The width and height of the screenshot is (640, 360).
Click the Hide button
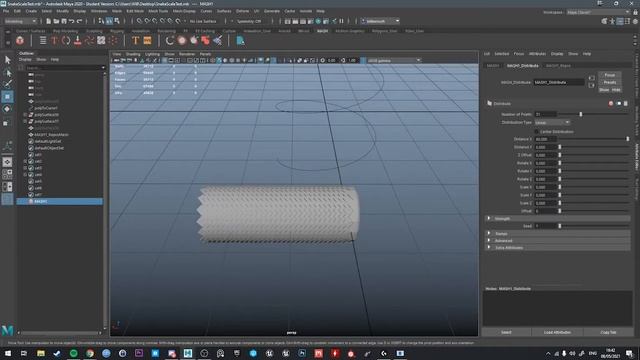pyautogui.click(x=616, y=90)
